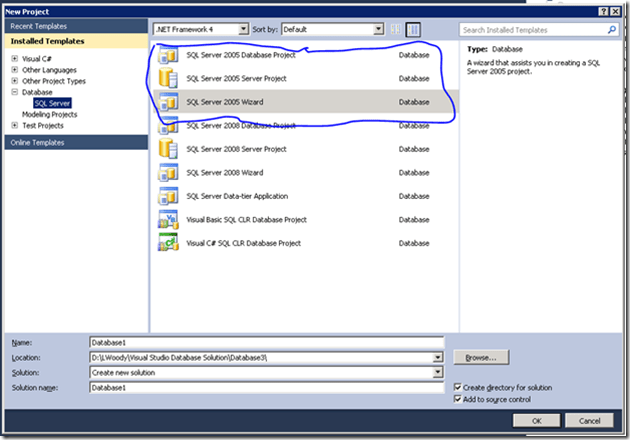Select Visual Basic SQL CLR Database Project icon
The height and width of the screenshot is (440, 630).
(x=168, y=220)
